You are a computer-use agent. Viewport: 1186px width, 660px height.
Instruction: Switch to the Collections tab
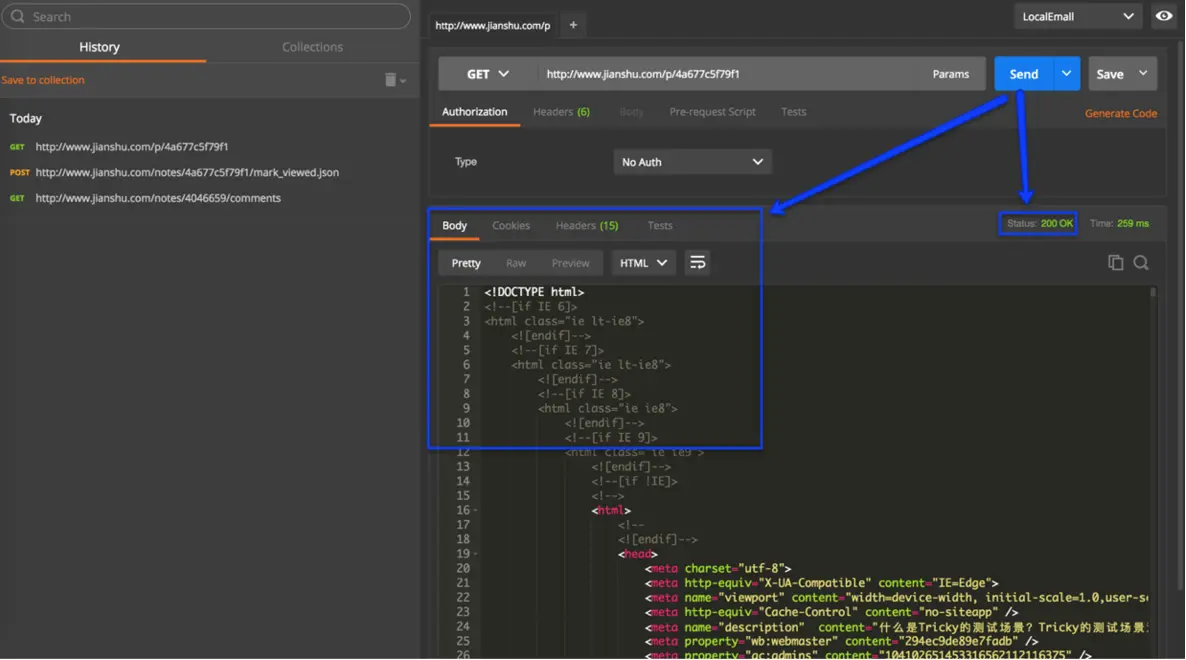(x=312, y=47)
